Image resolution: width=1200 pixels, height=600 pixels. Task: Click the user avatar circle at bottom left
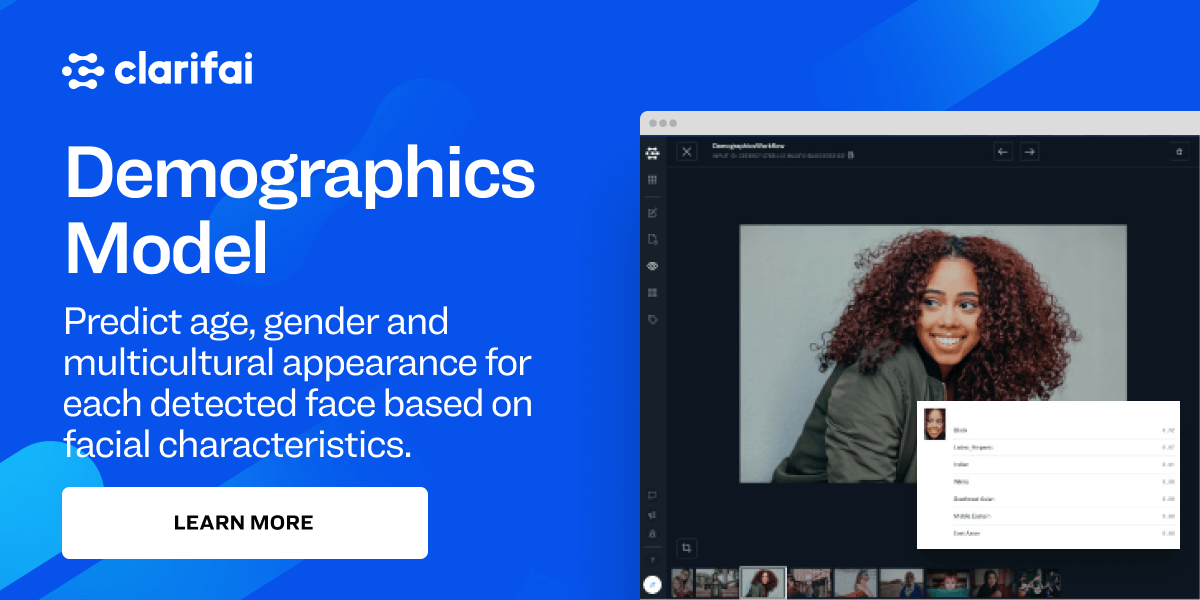[652, 584]
